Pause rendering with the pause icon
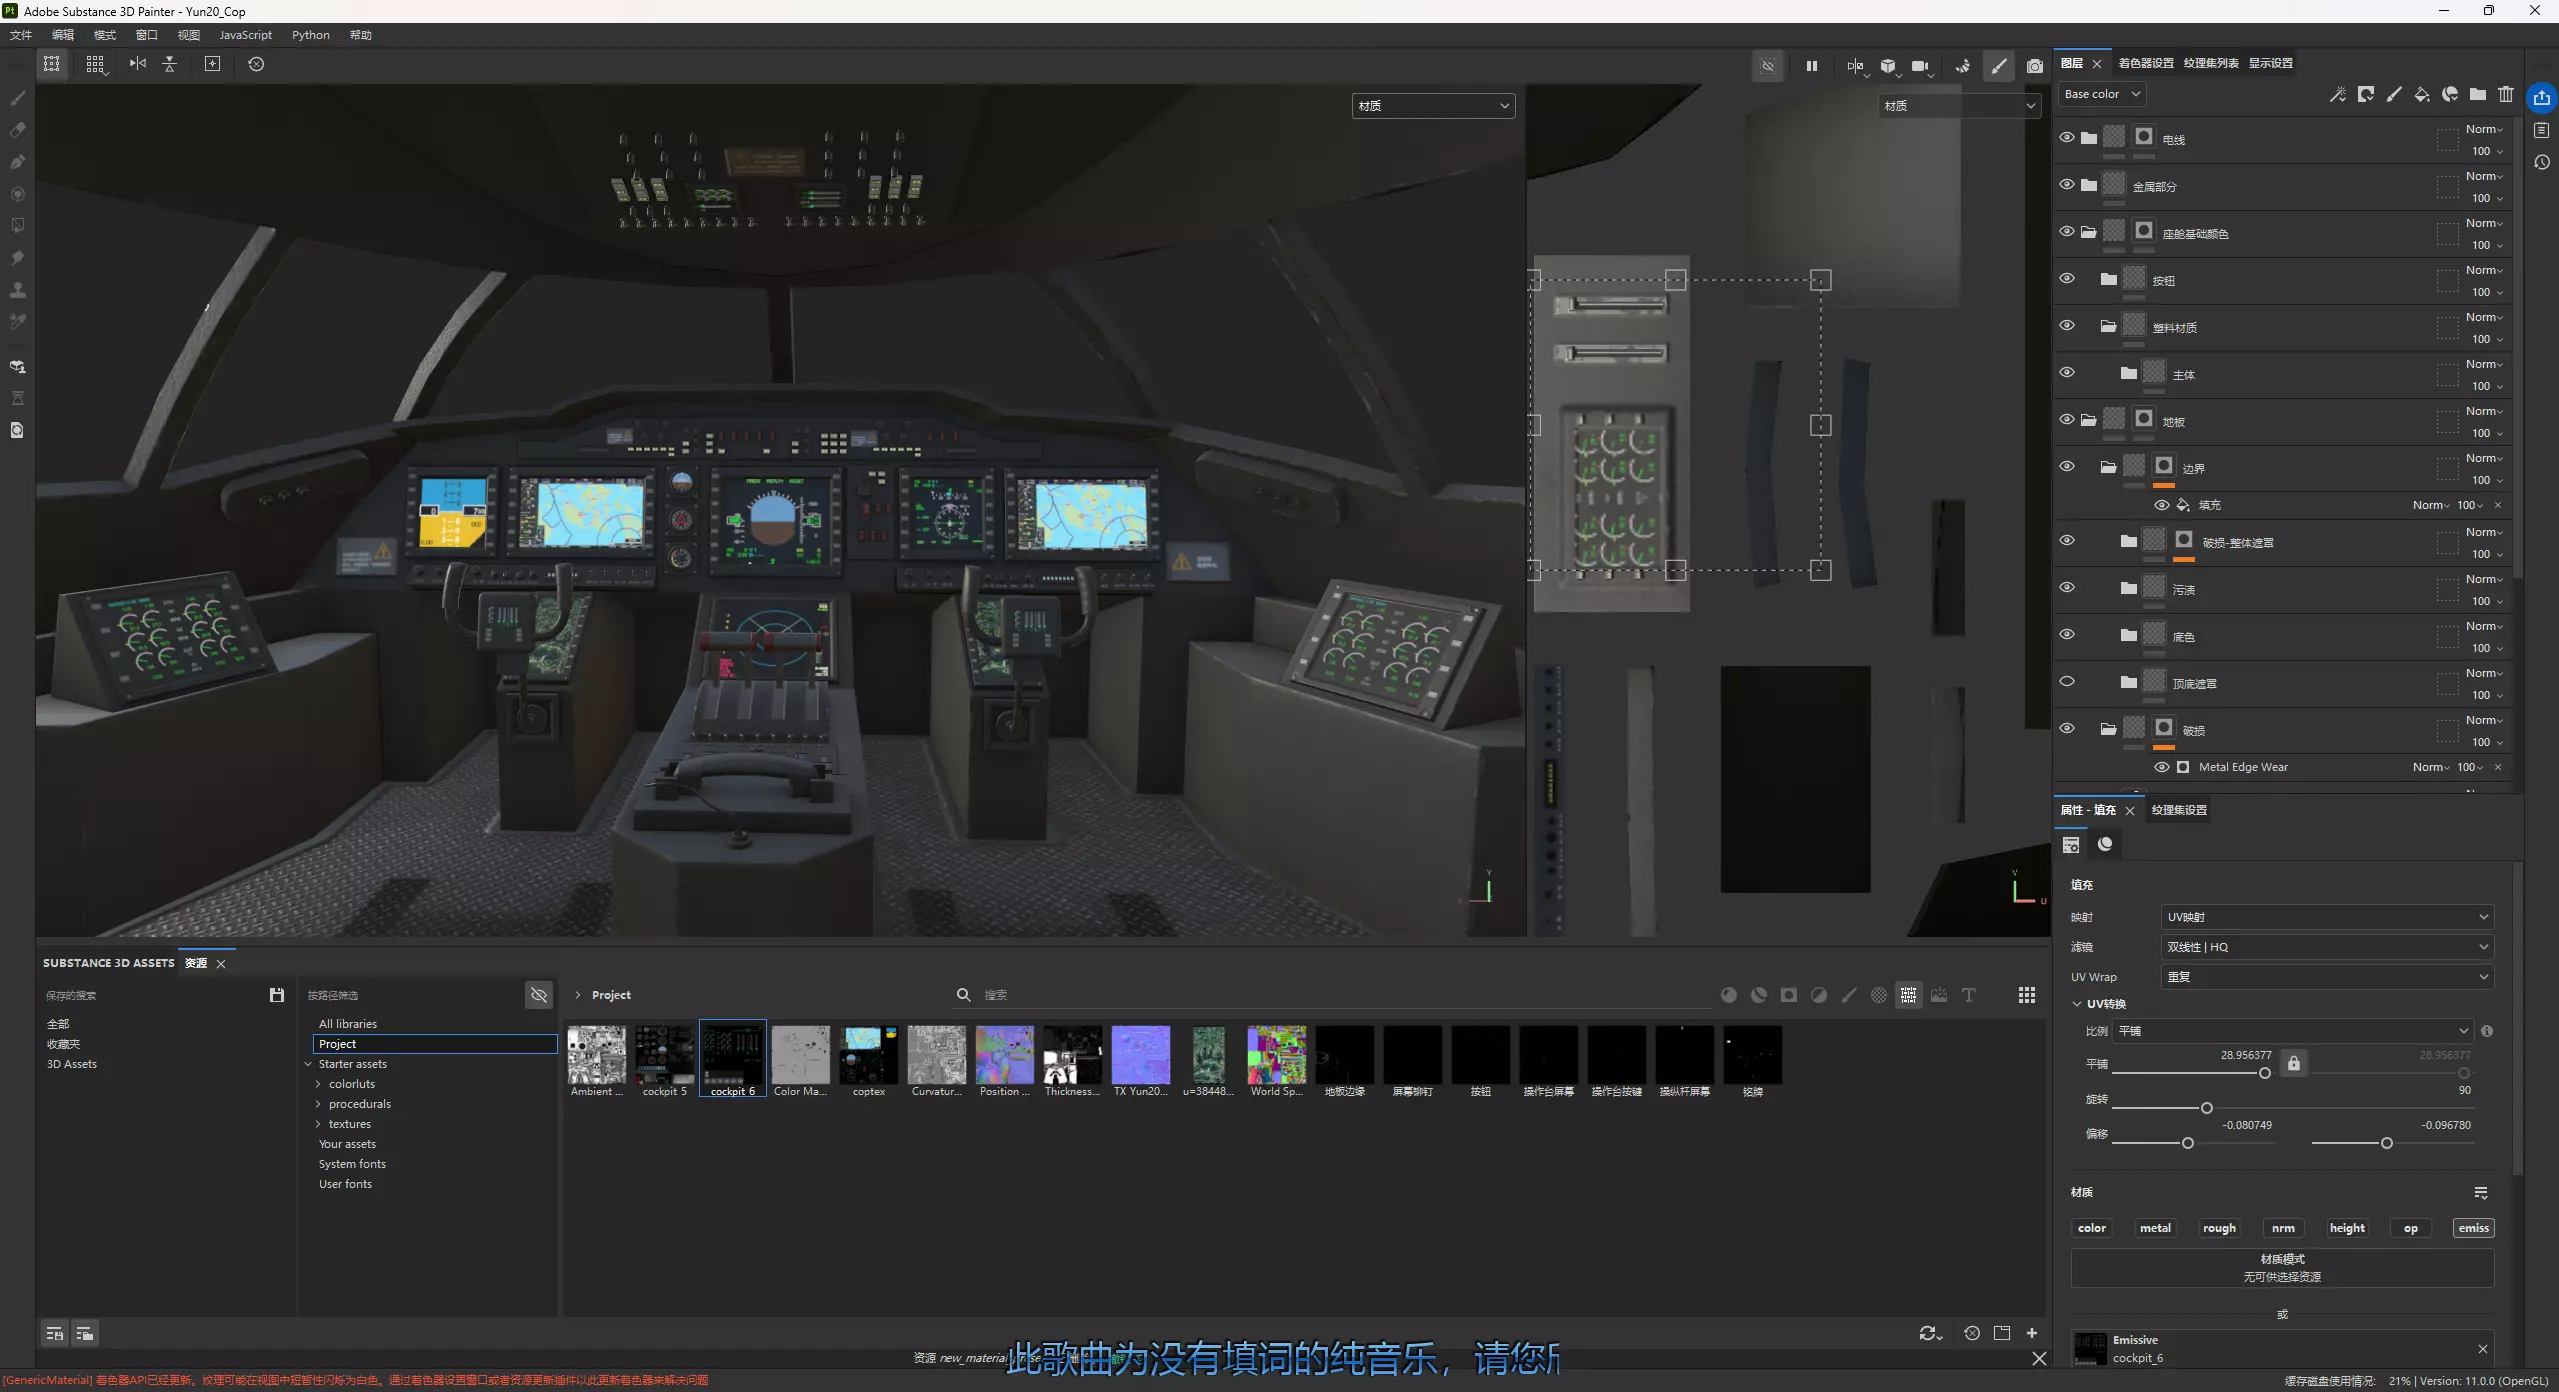The image size is (2559, 1392). coord(1811,66)
